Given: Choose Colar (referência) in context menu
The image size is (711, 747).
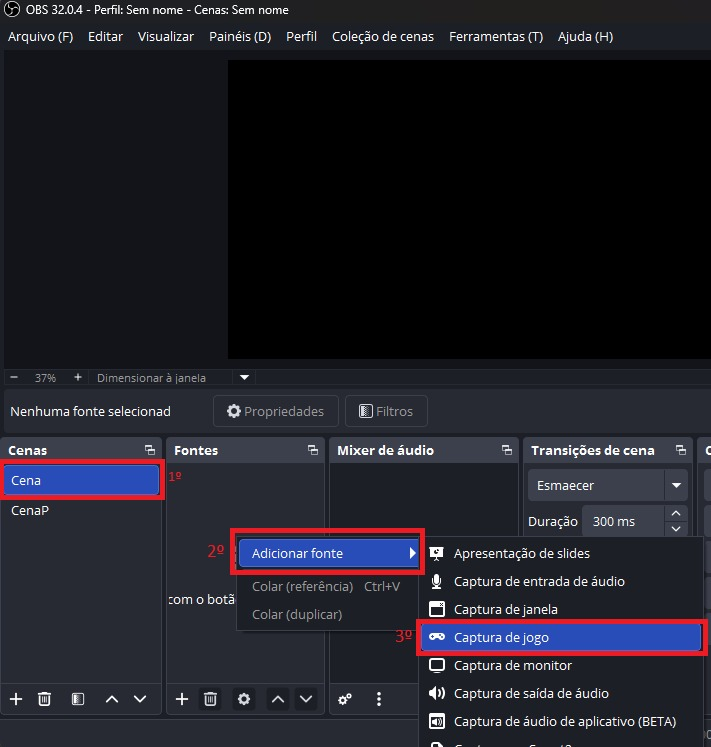Looking at the screenshot, I should click(327, 586).
